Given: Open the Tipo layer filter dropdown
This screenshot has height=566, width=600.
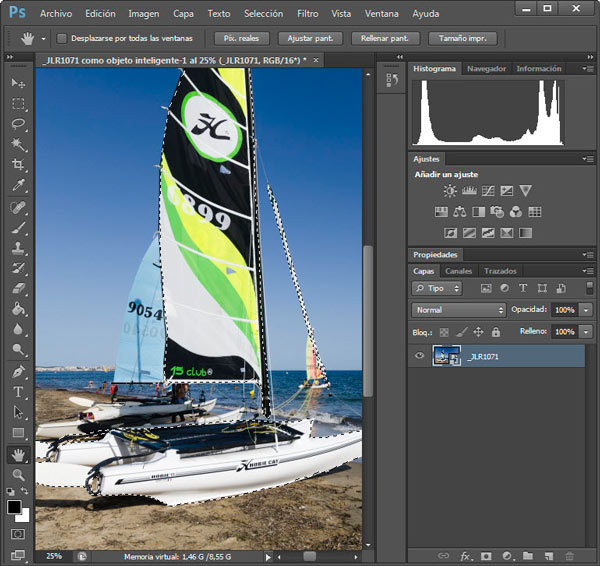Looking at the screenshot, I should [437, 289].
